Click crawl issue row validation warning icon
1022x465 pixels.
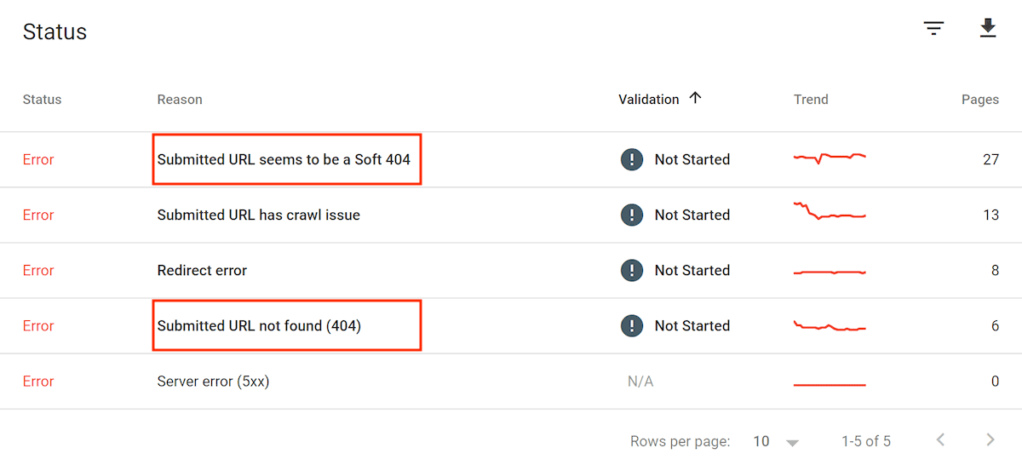pyautogui.click(x=631, y=215)
